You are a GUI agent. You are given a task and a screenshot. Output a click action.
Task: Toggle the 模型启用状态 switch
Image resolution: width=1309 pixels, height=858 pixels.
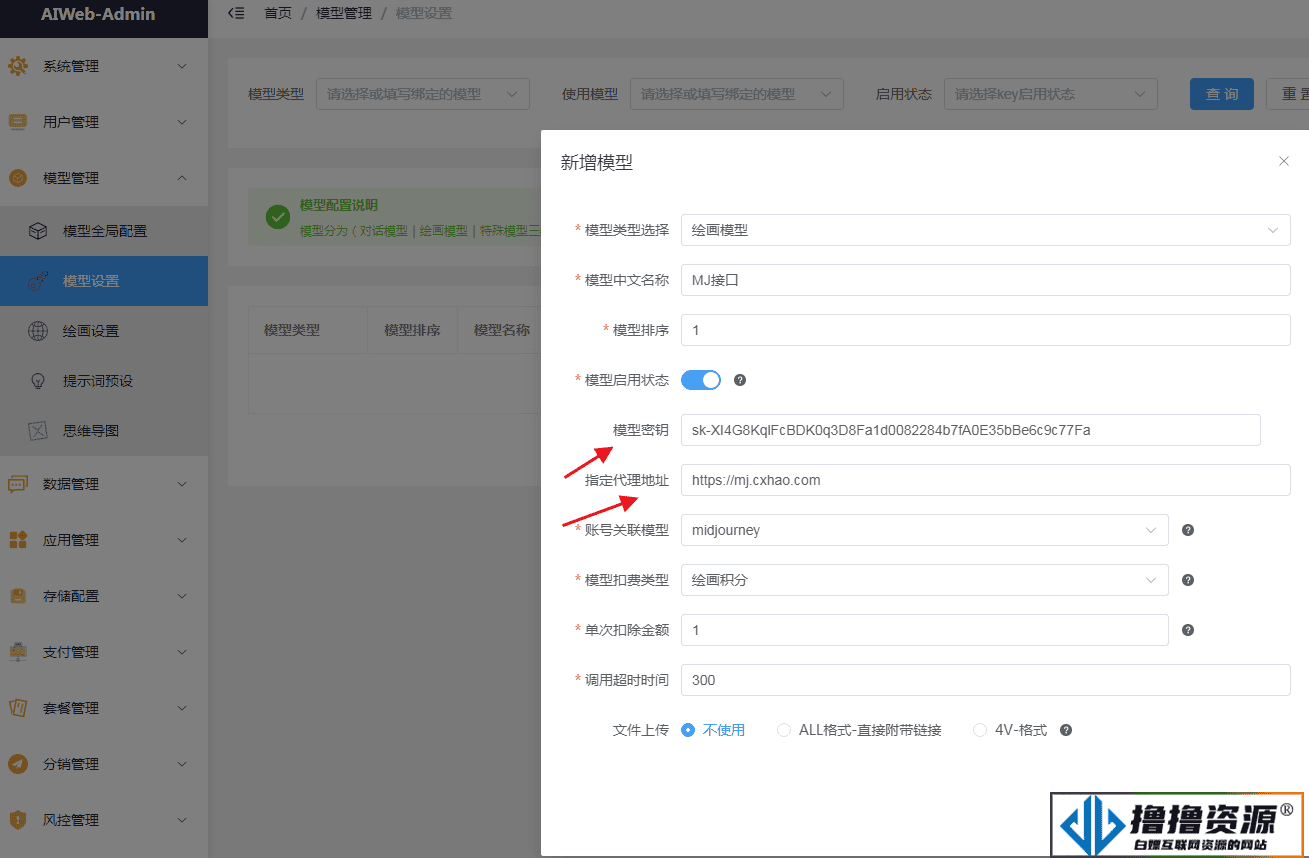pyautogui.click(x=701, y=380)
